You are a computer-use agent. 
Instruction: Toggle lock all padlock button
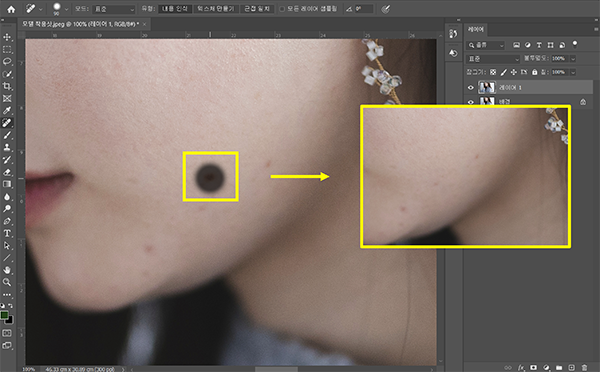pyautogui.click(x=535, y=72)
